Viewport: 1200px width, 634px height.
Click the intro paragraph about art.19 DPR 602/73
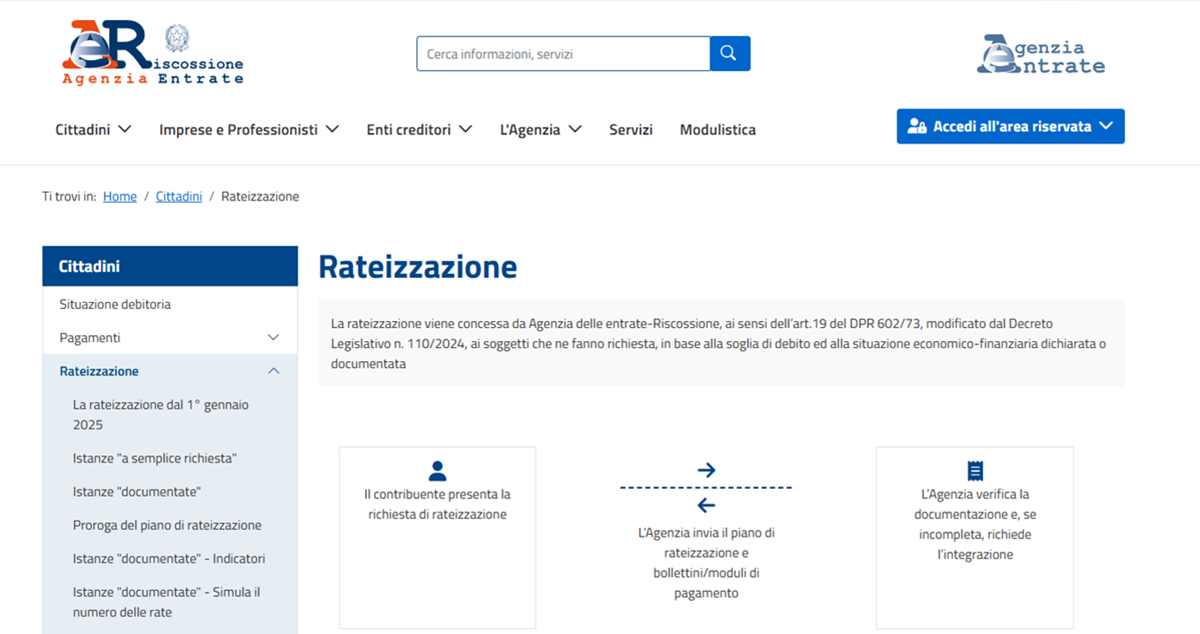pos(721,344)
